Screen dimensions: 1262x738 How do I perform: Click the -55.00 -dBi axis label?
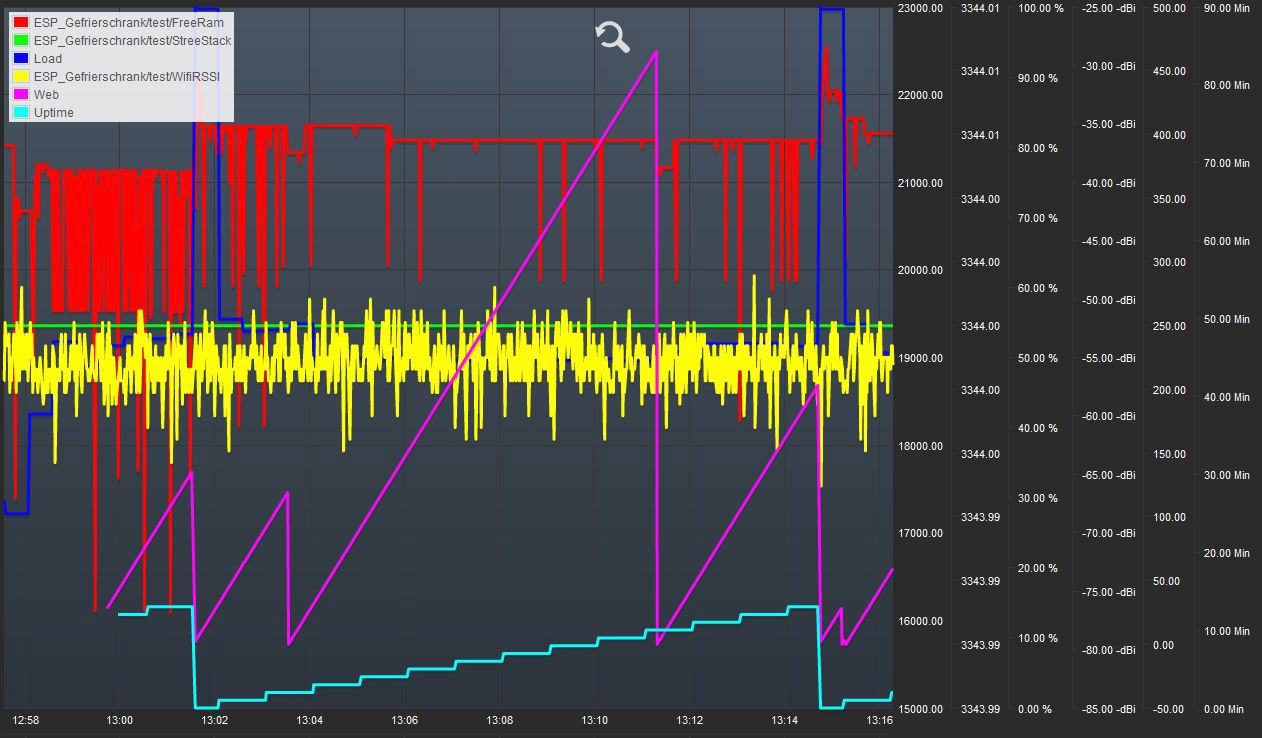[x=1109, y=358]
